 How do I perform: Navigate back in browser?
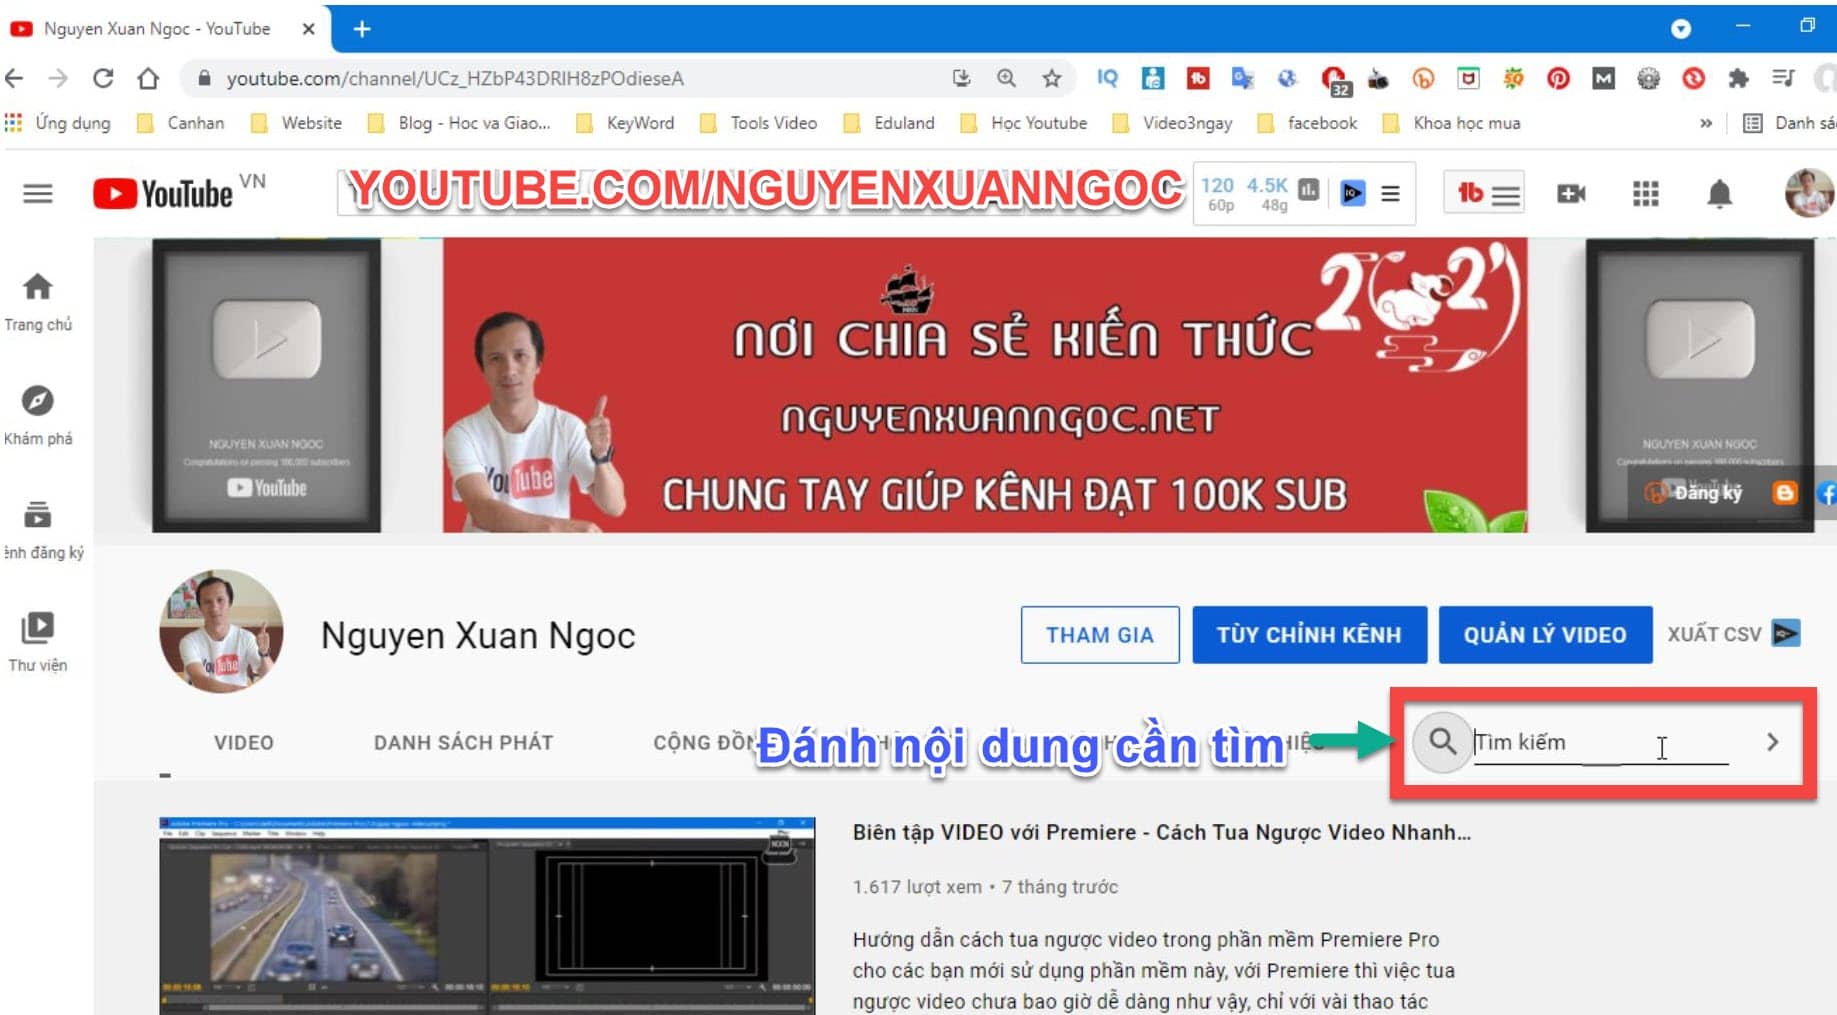(x=14, y=78)
